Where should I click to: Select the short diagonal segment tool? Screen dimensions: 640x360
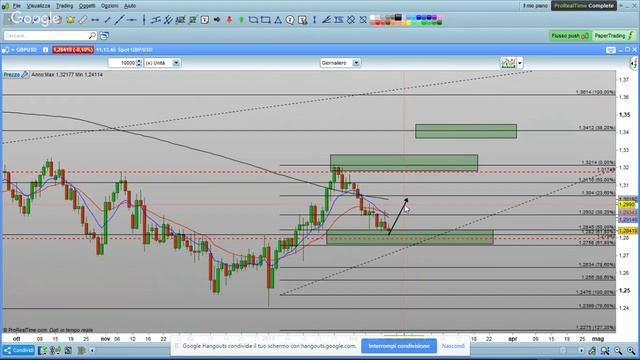point(107,20)
